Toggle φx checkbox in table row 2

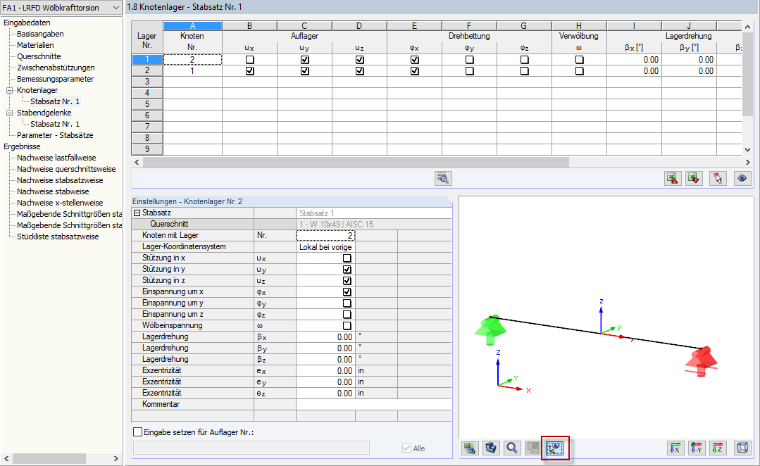pyautogui.click(x=414, y=71)
